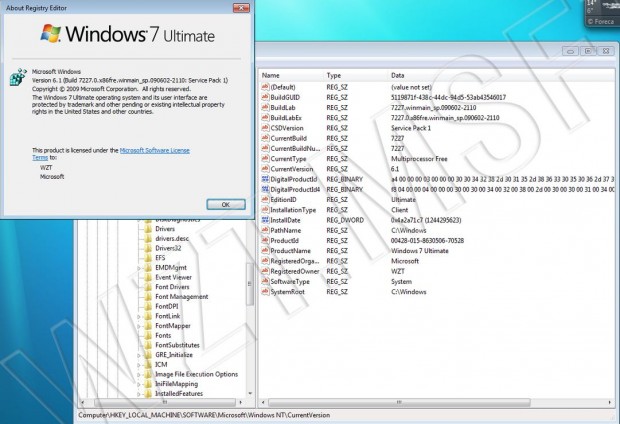The image size is (620, 424).
Task: Select the (Default) value string icon
Action: coord(265,87)
